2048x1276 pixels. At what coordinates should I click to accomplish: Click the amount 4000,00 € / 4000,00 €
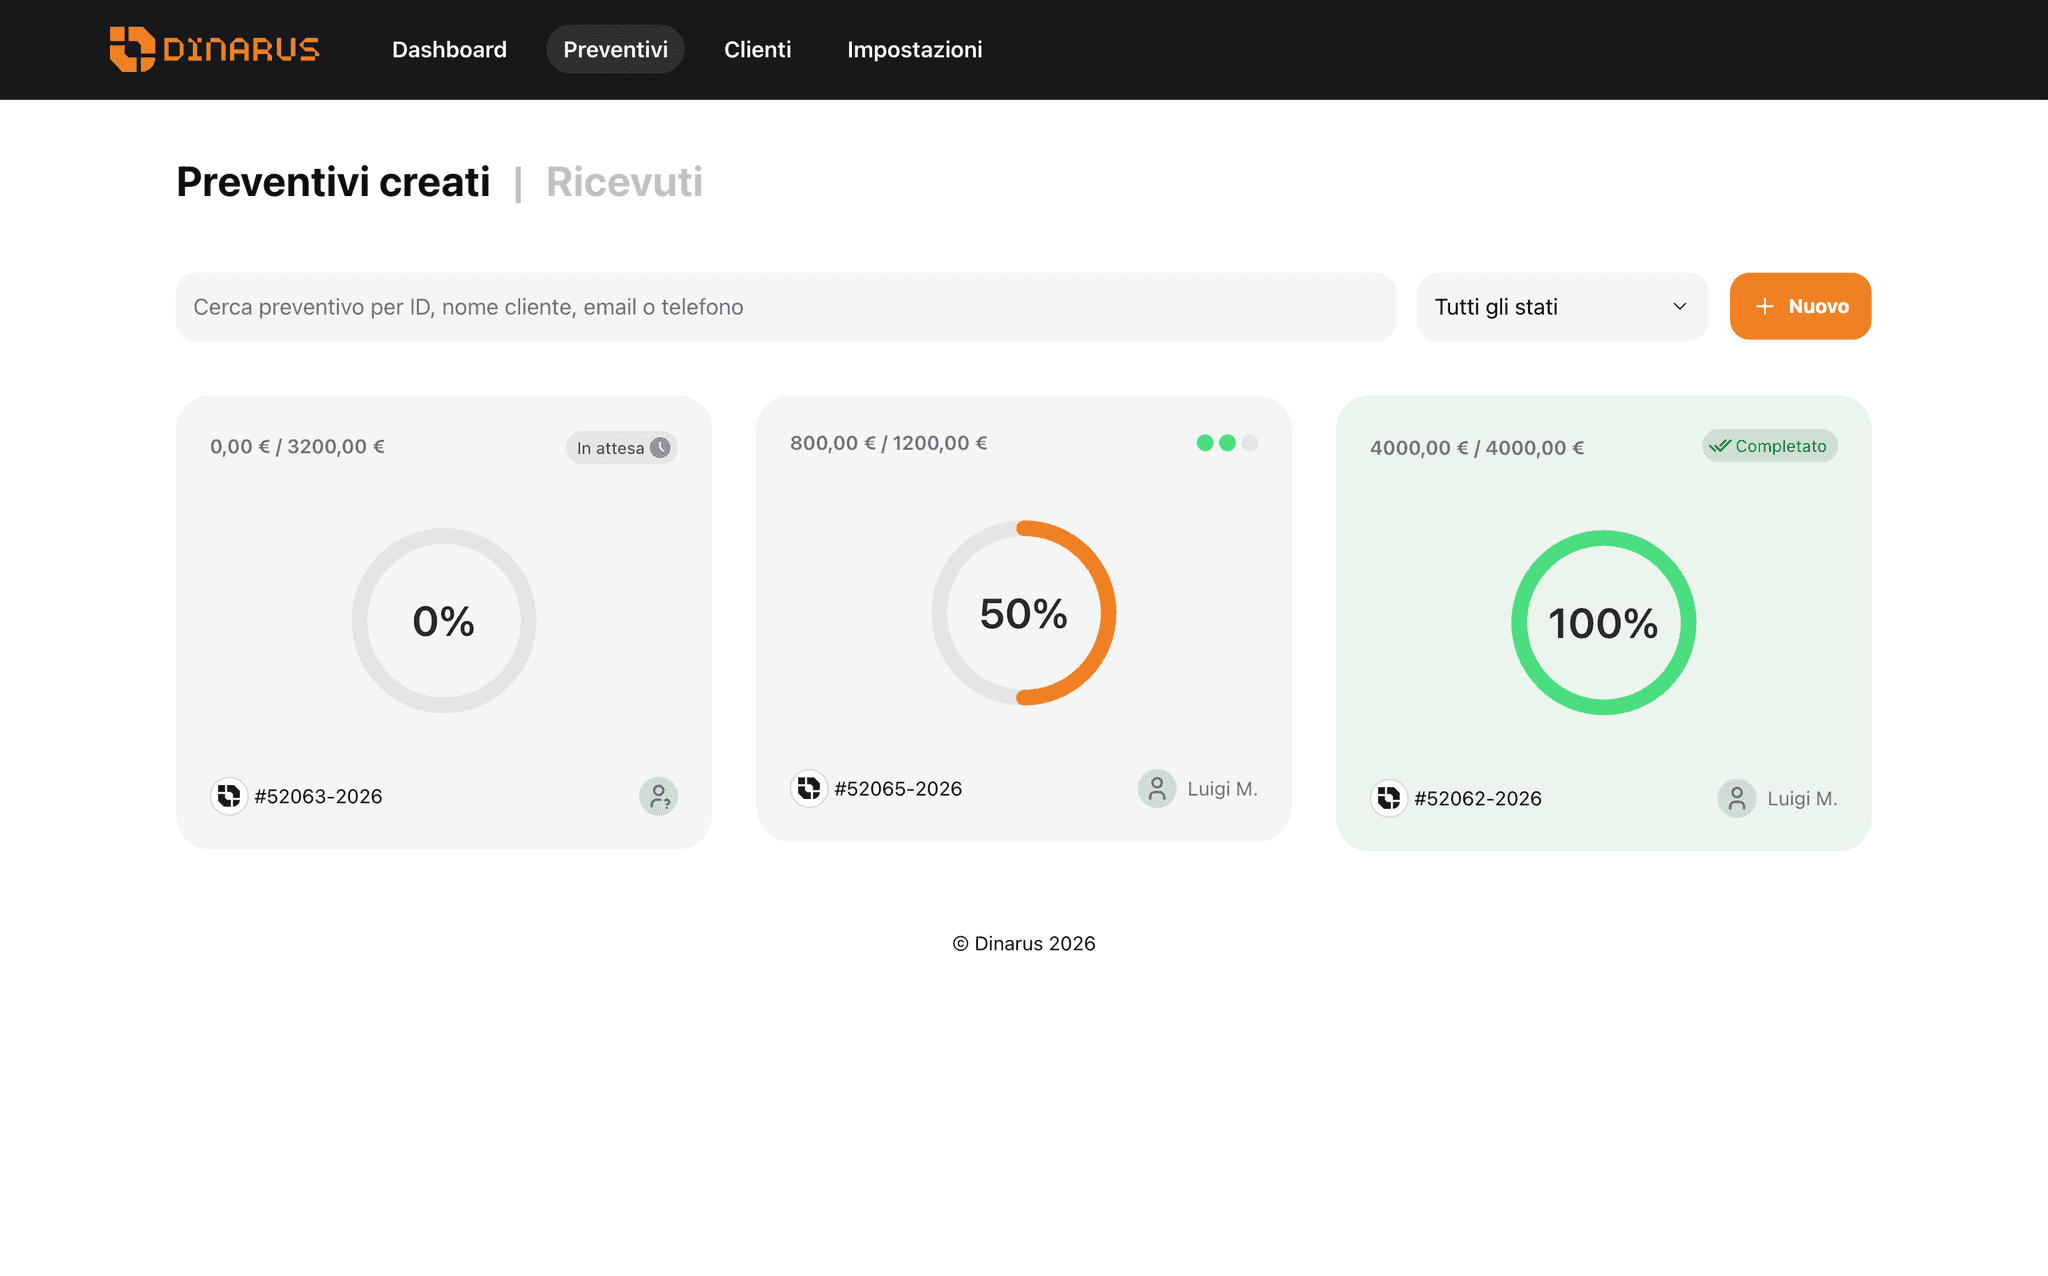click(1477, 448)
